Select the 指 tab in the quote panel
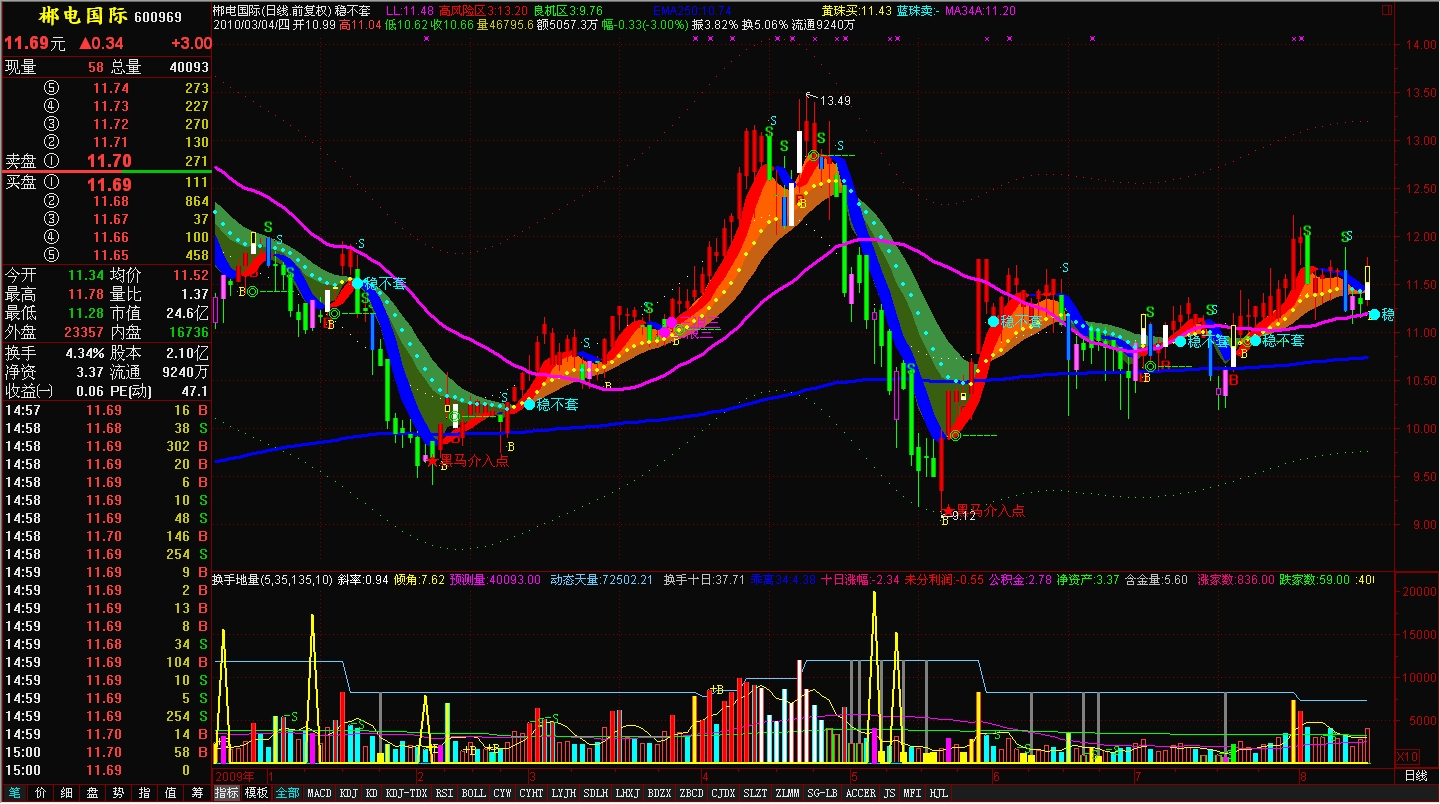Image resolution: width=1440 pixels, height=804 pixels. (144, 793)
